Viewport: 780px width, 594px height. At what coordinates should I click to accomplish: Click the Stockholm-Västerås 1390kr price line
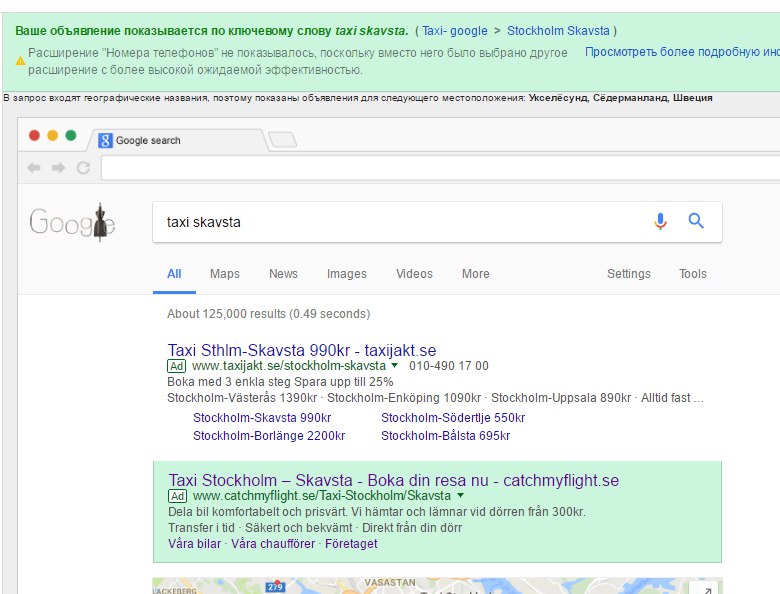pyautogui.click(x=435, y=398)
